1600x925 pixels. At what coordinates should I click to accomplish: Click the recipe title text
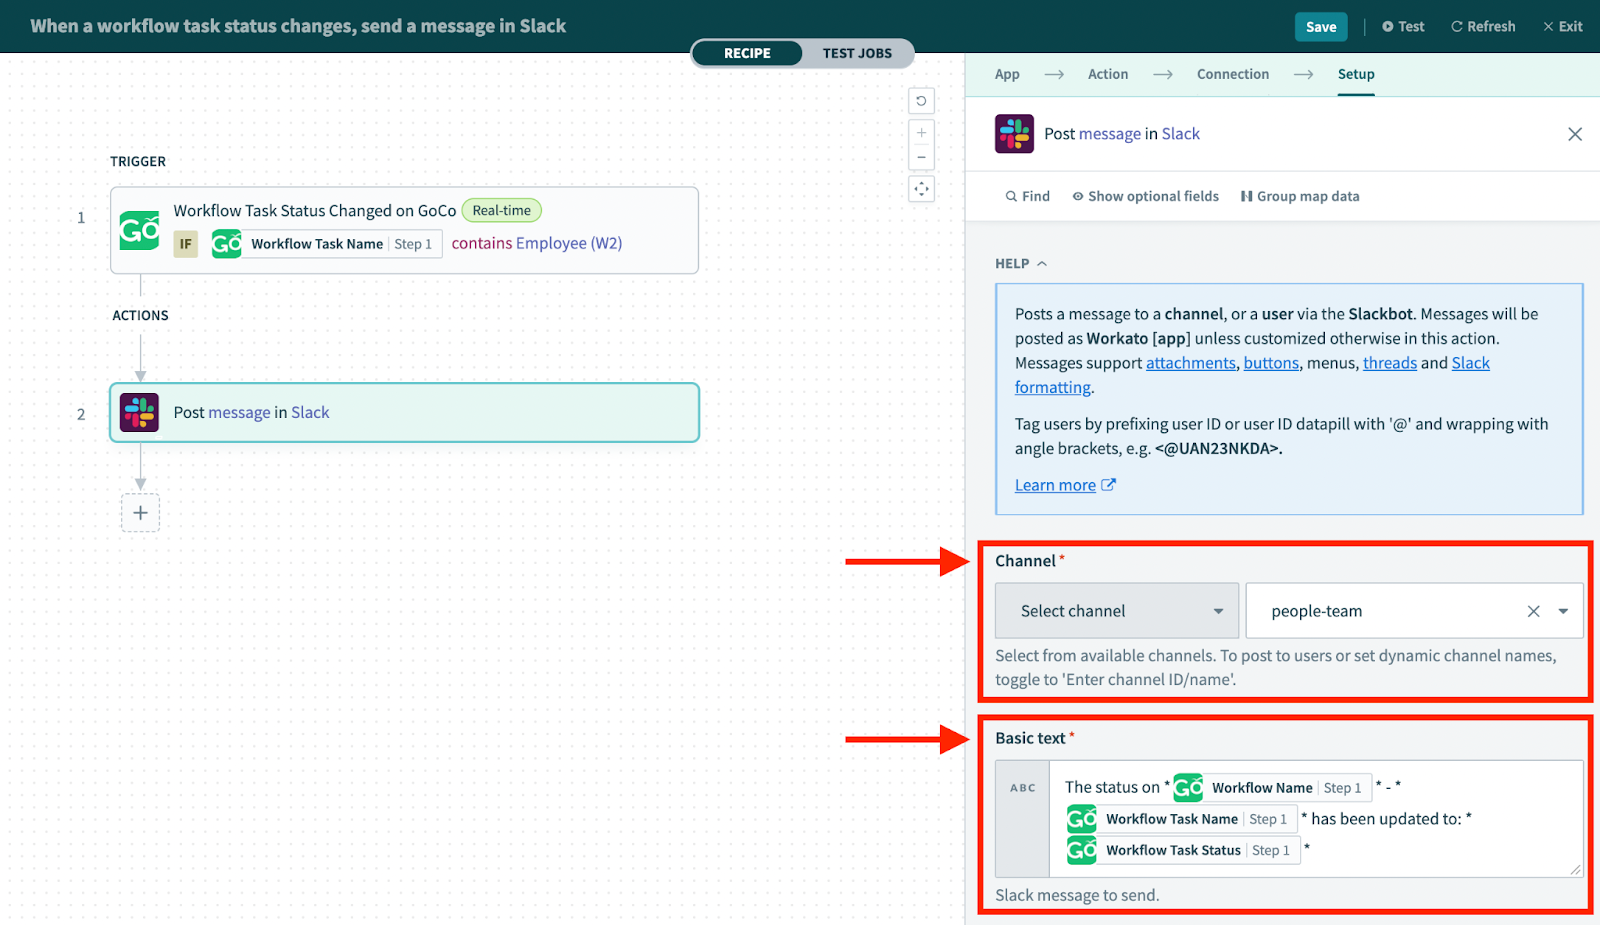(x=298, y=26)
